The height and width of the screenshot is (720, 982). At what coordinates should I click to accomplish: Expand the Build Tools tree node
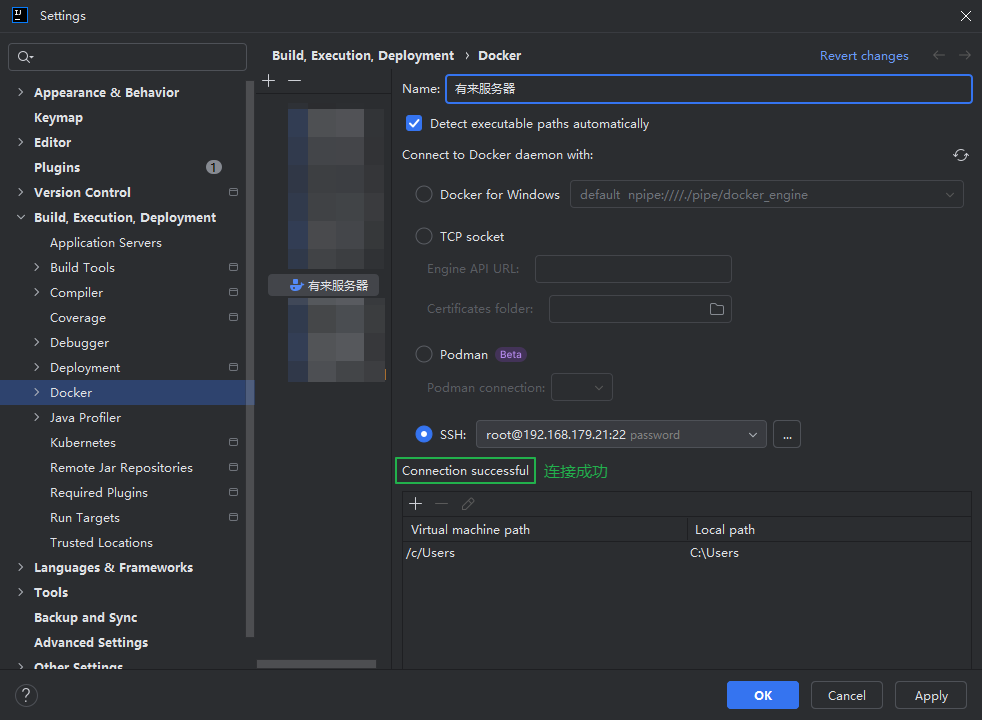38,268
